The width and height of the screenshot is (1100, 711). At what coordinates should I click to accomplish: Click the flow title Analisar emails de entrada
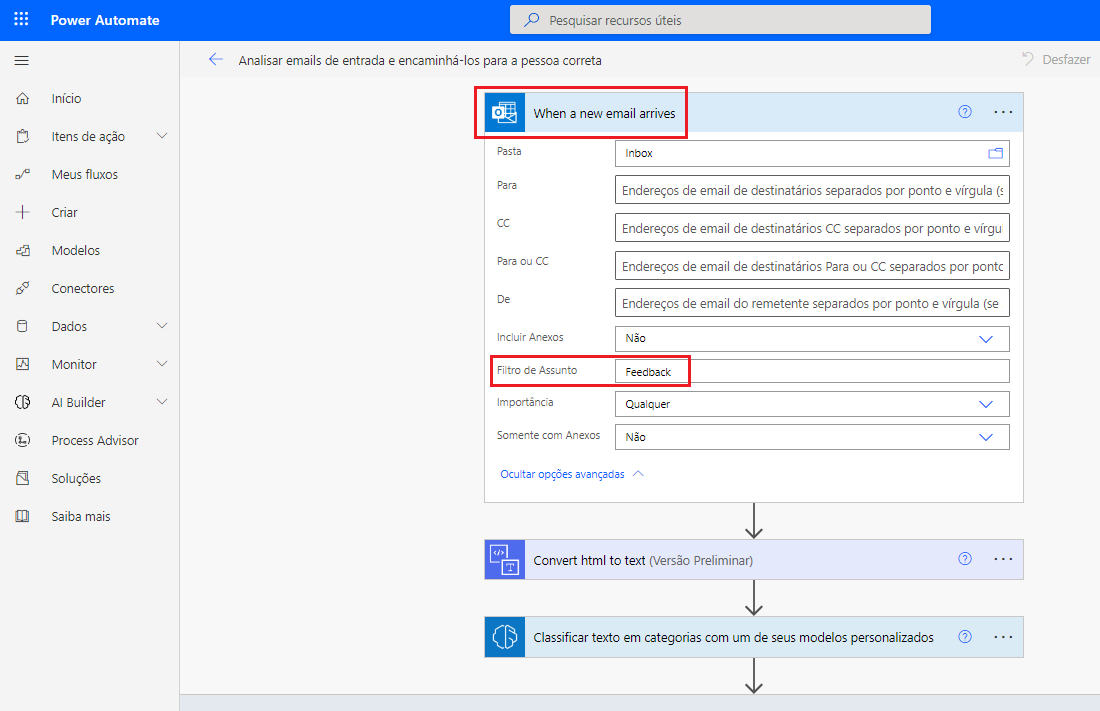420,60
